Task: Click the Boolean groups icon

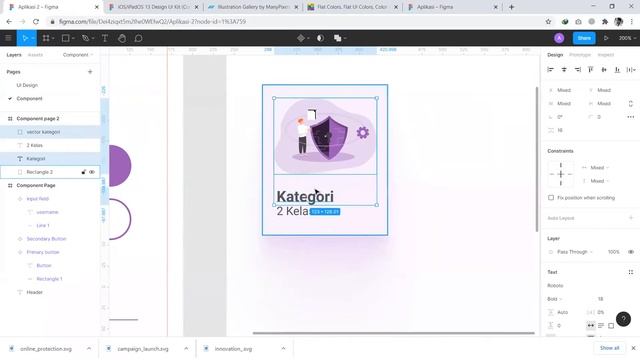Action: click(337, 38)
